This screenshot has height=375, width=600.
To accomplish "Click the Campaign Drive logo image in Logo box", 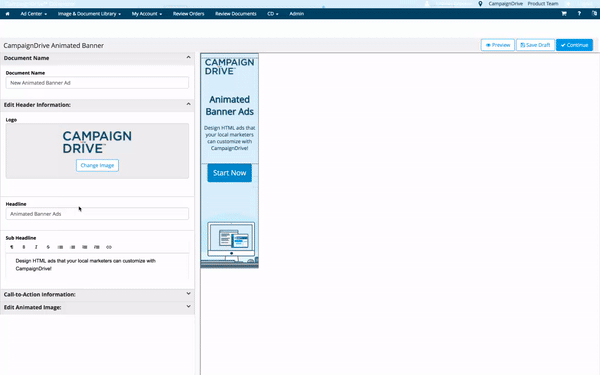I will [97, 142].
